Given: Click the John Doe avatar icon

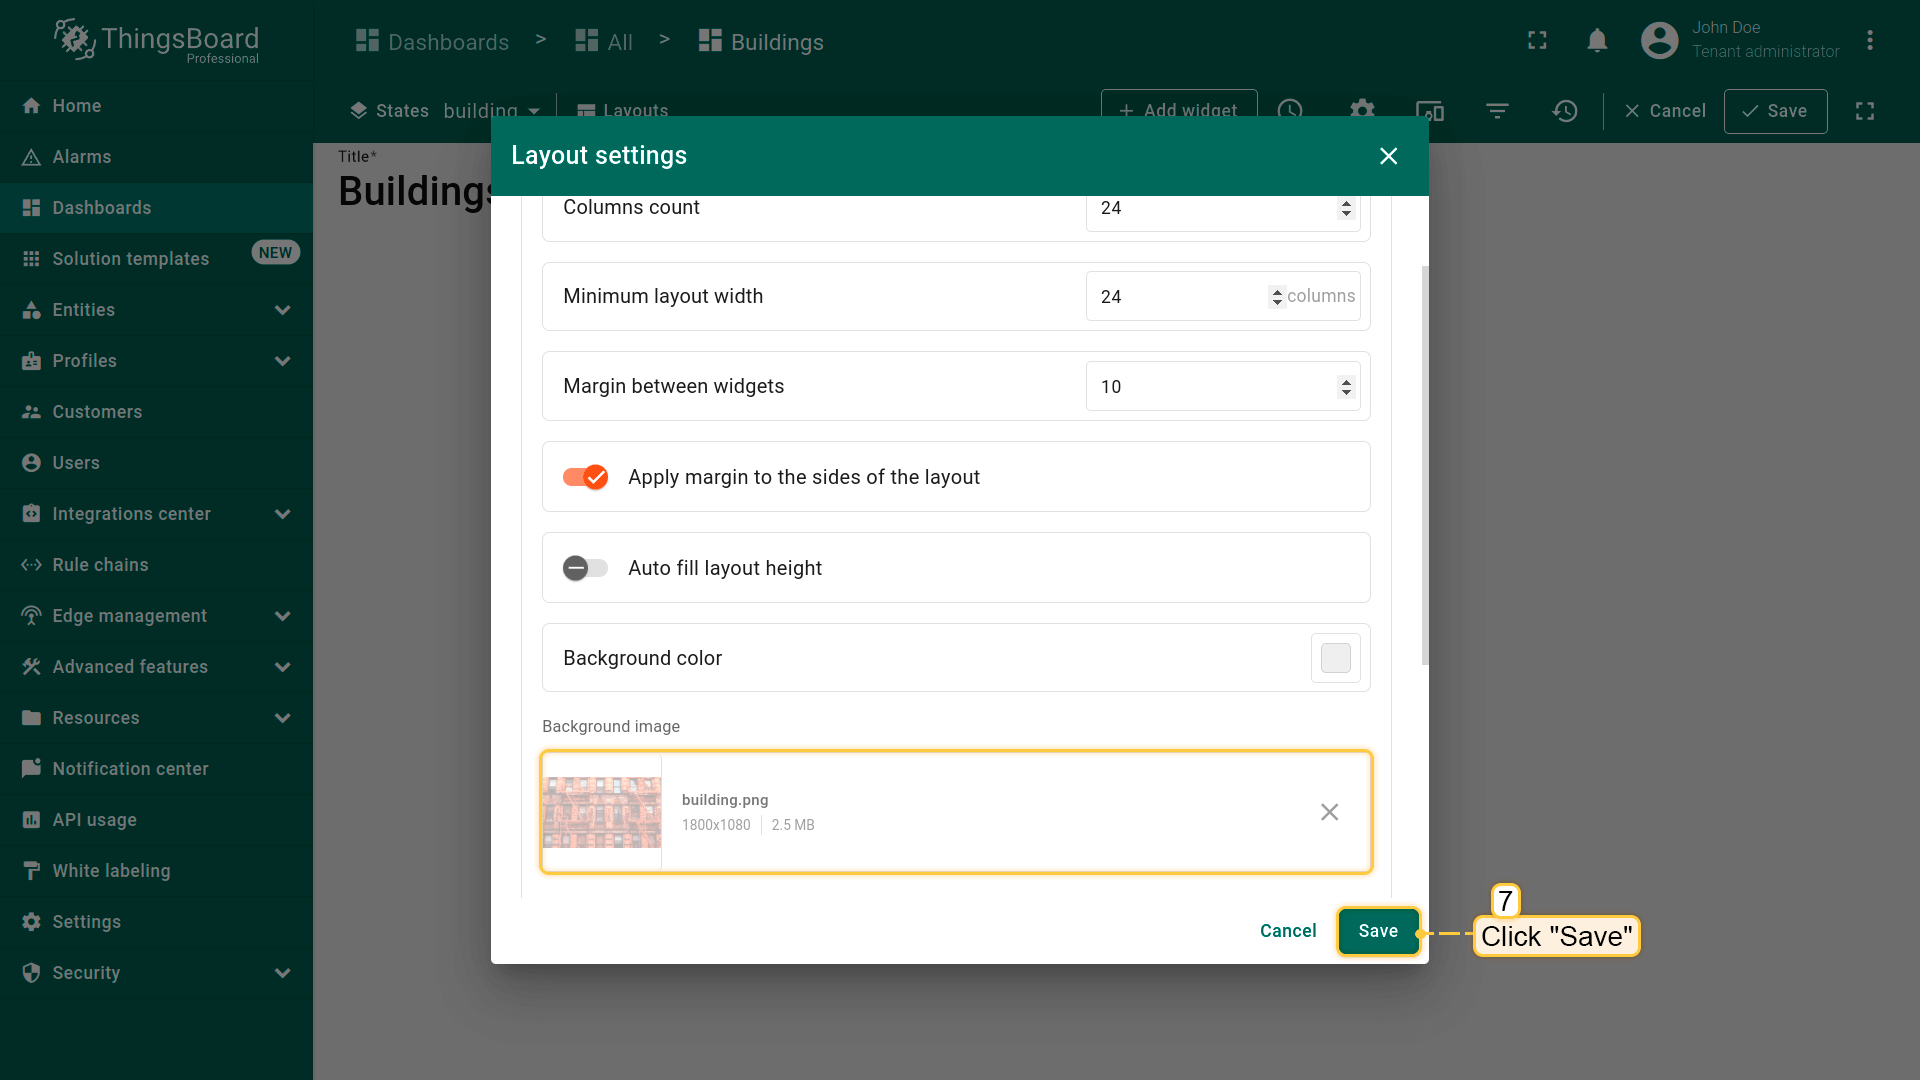Looking at the screenshot, I should click(x=1659, y=41).
